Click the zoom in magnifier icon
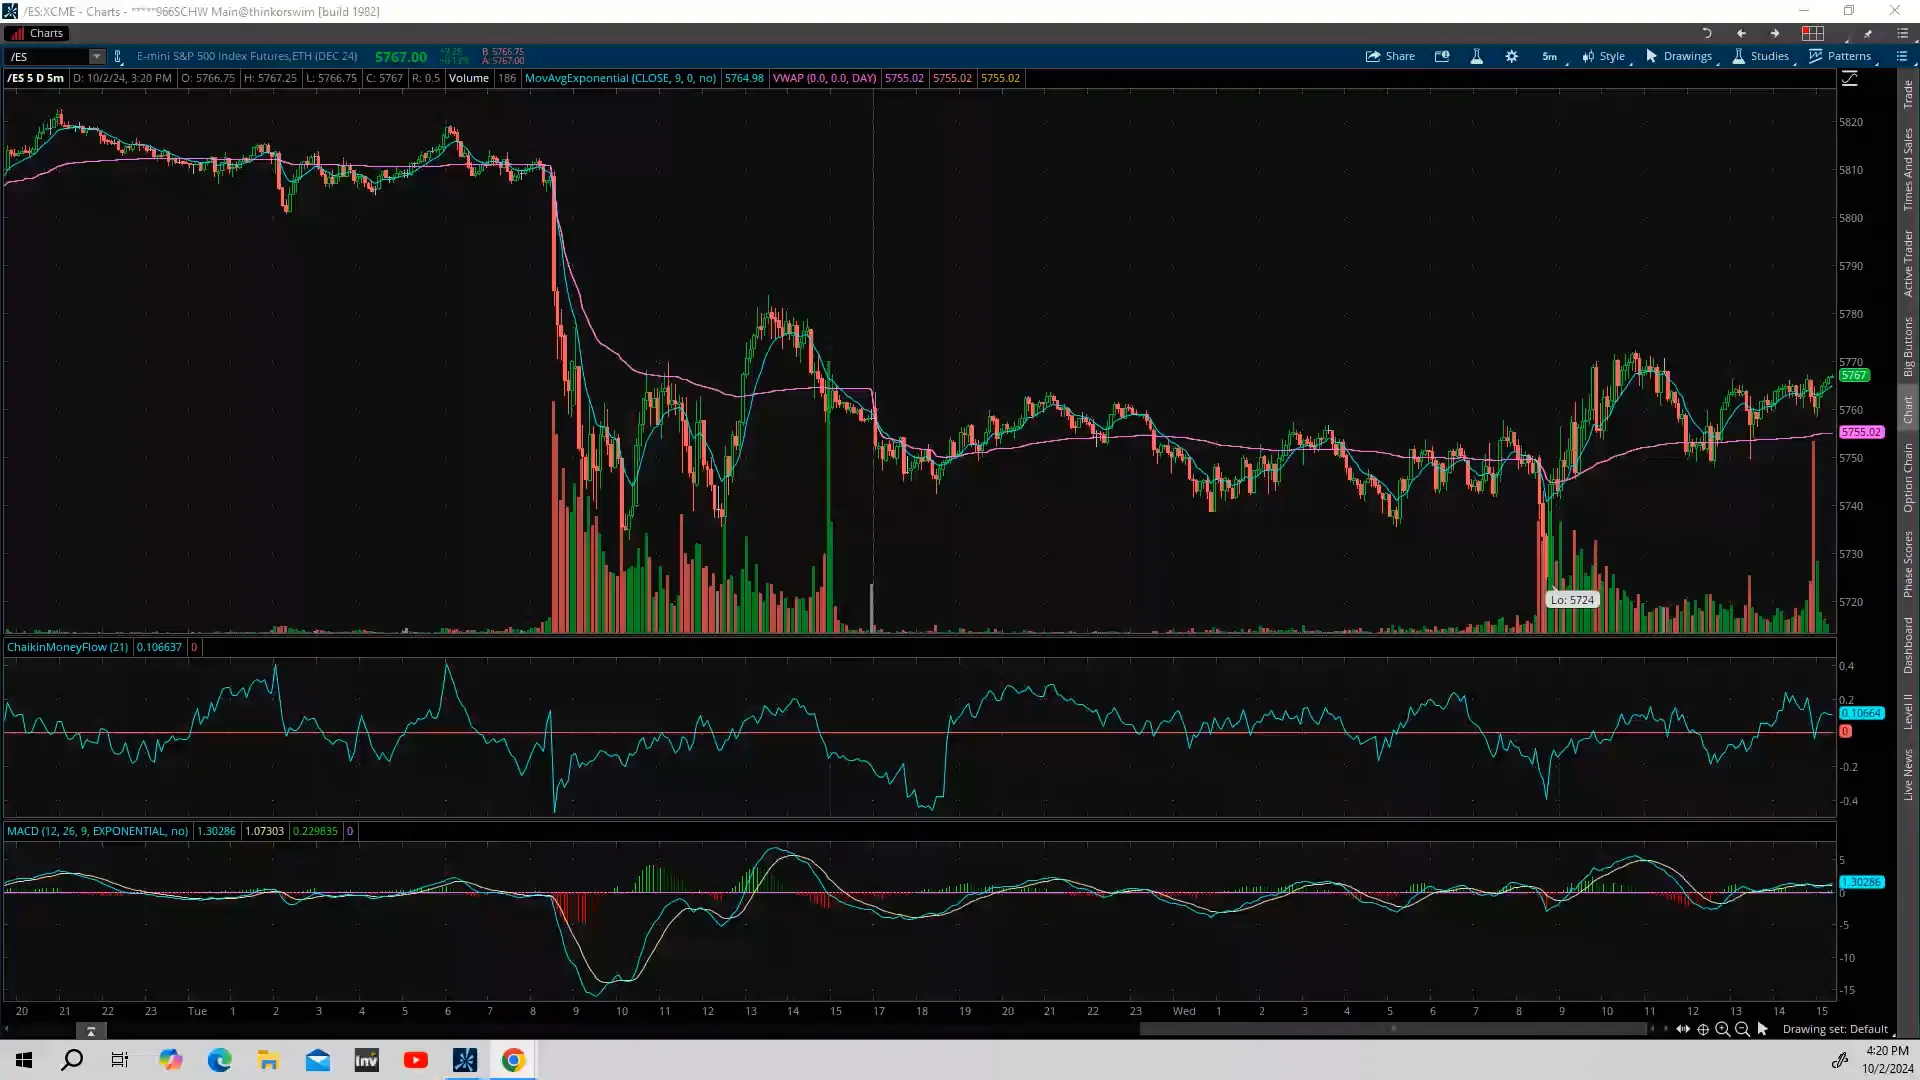Viewport: 1920px width, 1080px height. click(1722, 1029)
